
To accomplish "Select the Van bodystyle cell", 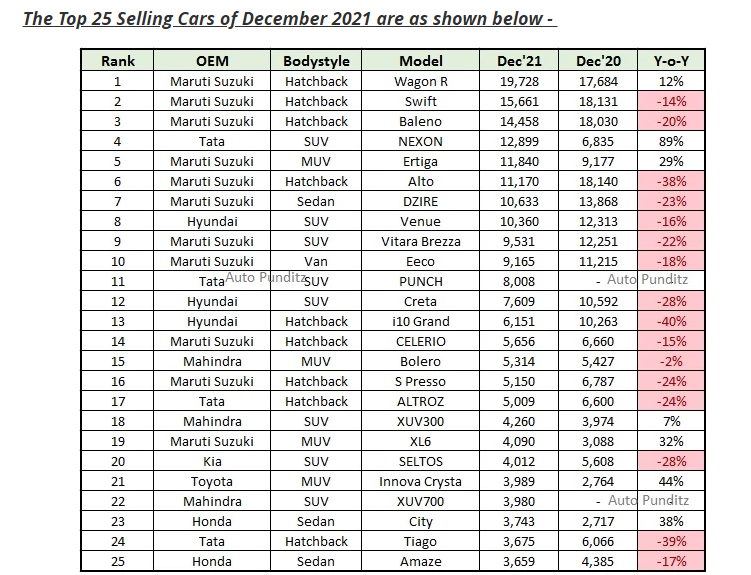I will (x=316, y=261).
